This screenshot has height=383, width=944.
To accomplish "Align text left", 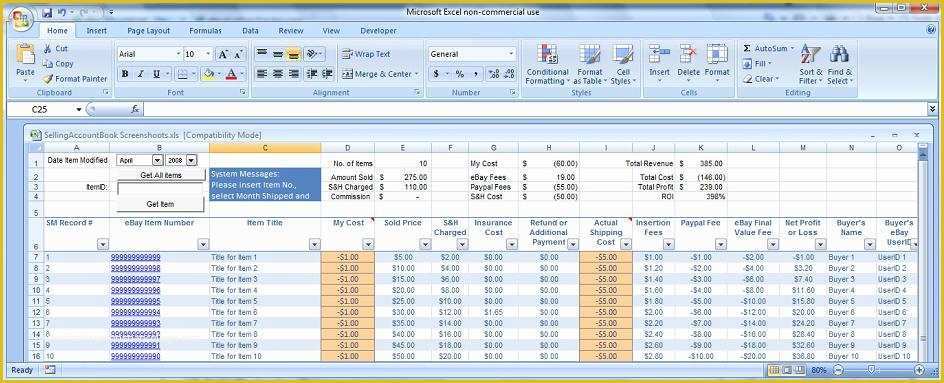I will [262, 74].
